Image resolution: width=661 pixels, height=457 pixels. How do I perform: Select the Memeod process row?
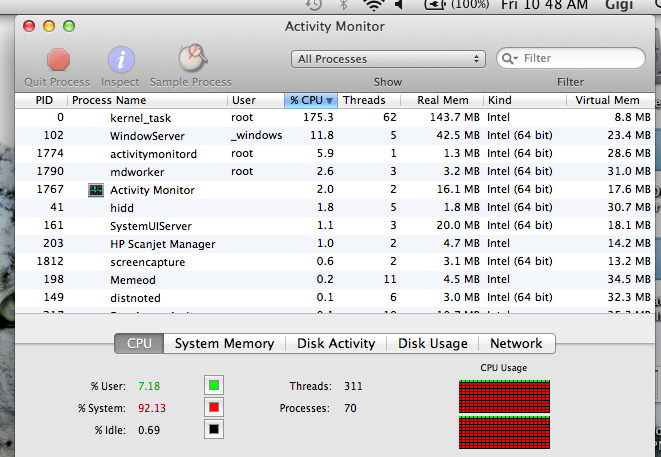click(335, 280)
